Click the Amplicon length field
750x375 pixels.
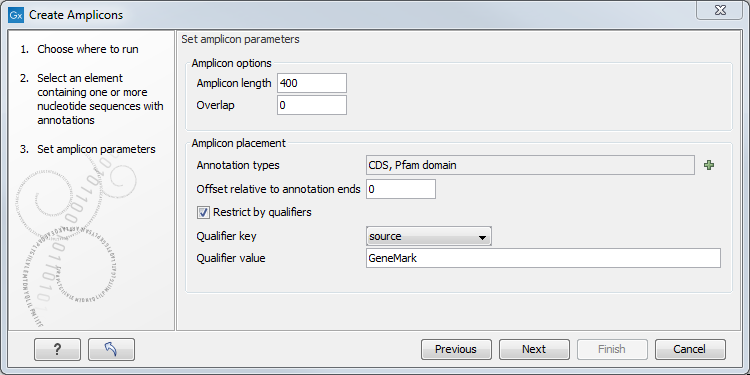coord(312,83)
